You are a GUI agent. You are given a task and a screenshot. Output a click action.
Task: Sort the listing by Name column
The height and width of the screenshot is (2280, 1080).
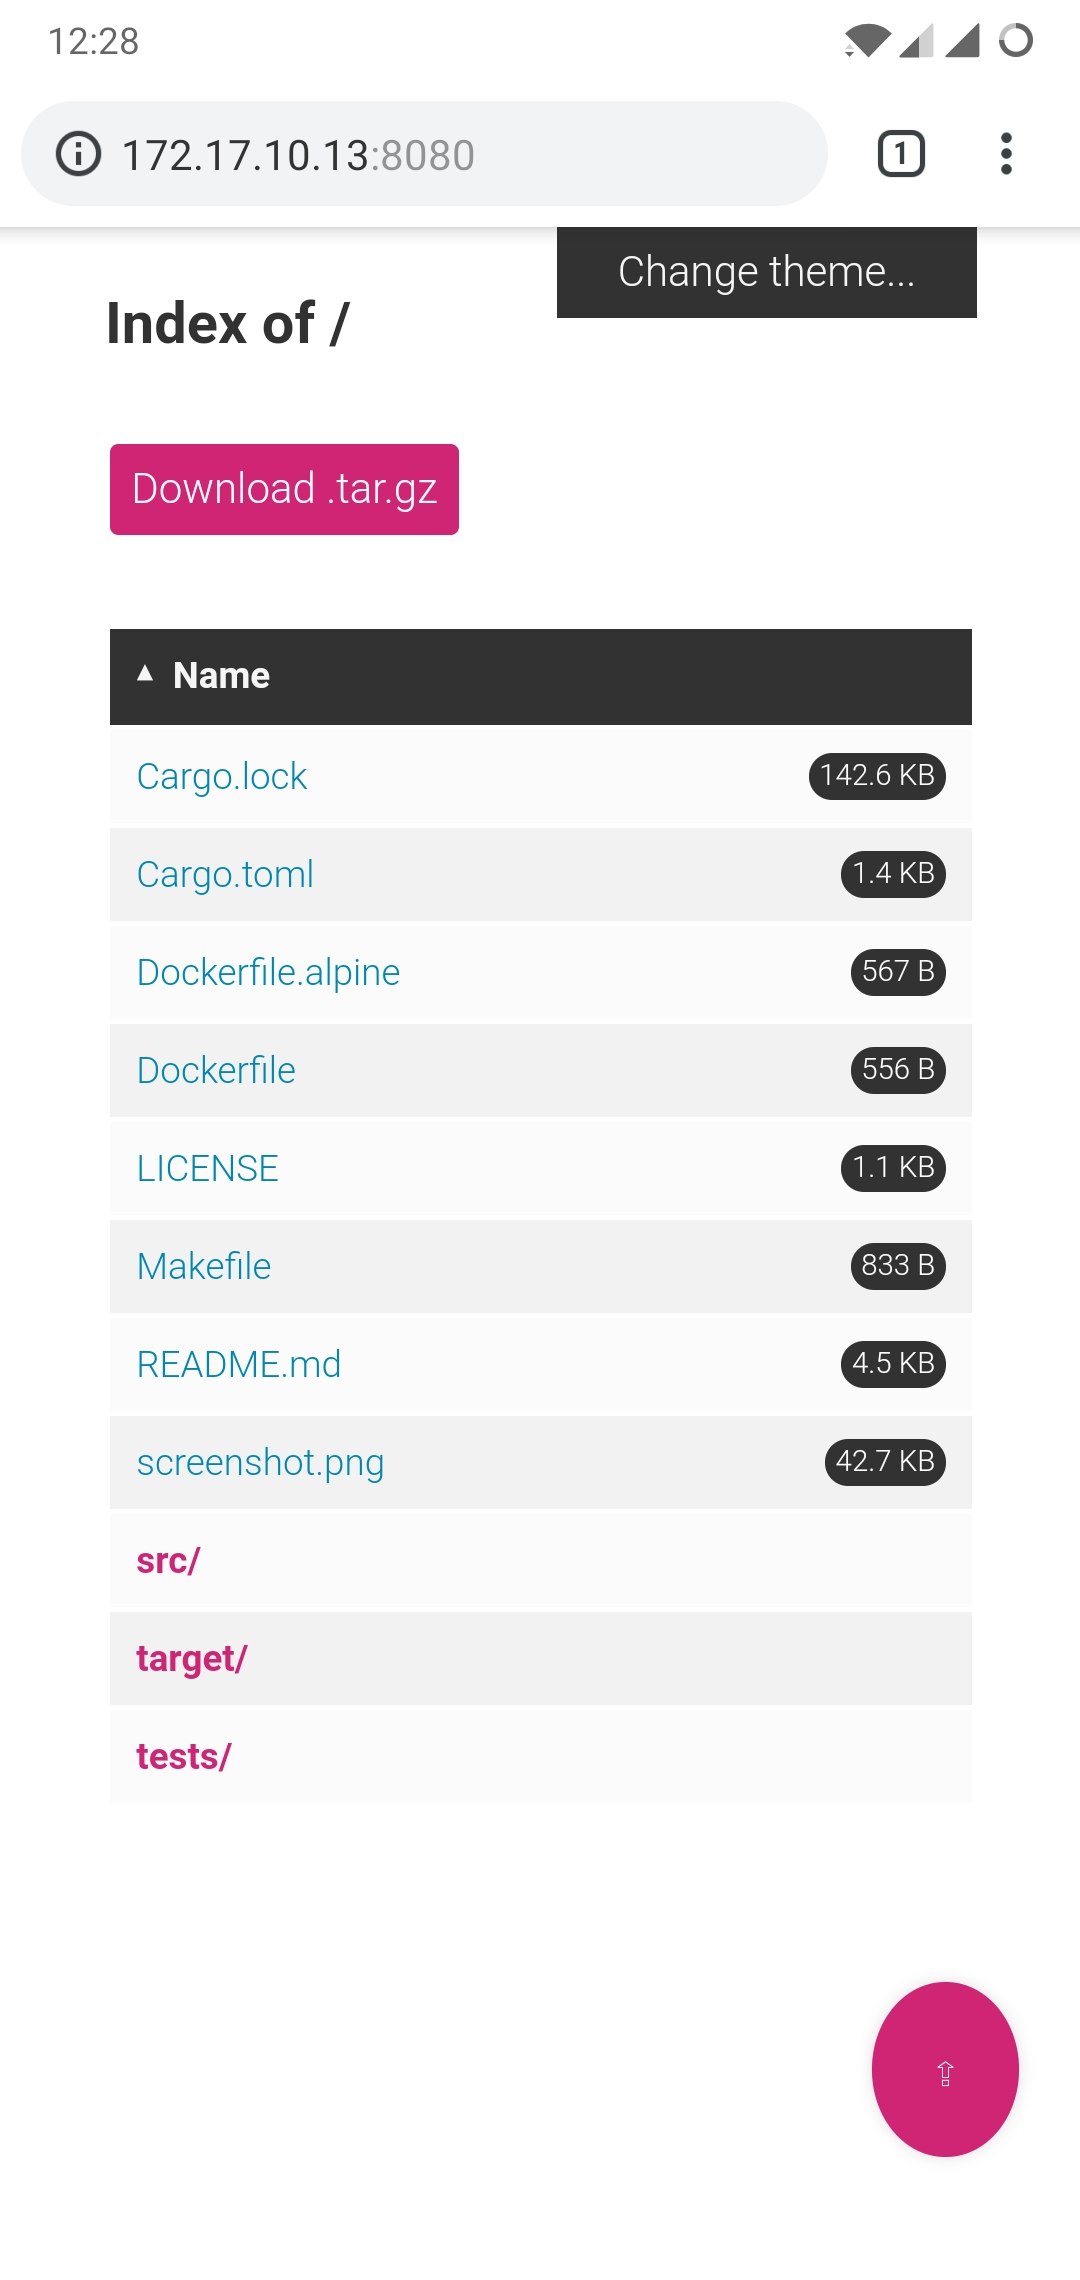coord(221,676)
